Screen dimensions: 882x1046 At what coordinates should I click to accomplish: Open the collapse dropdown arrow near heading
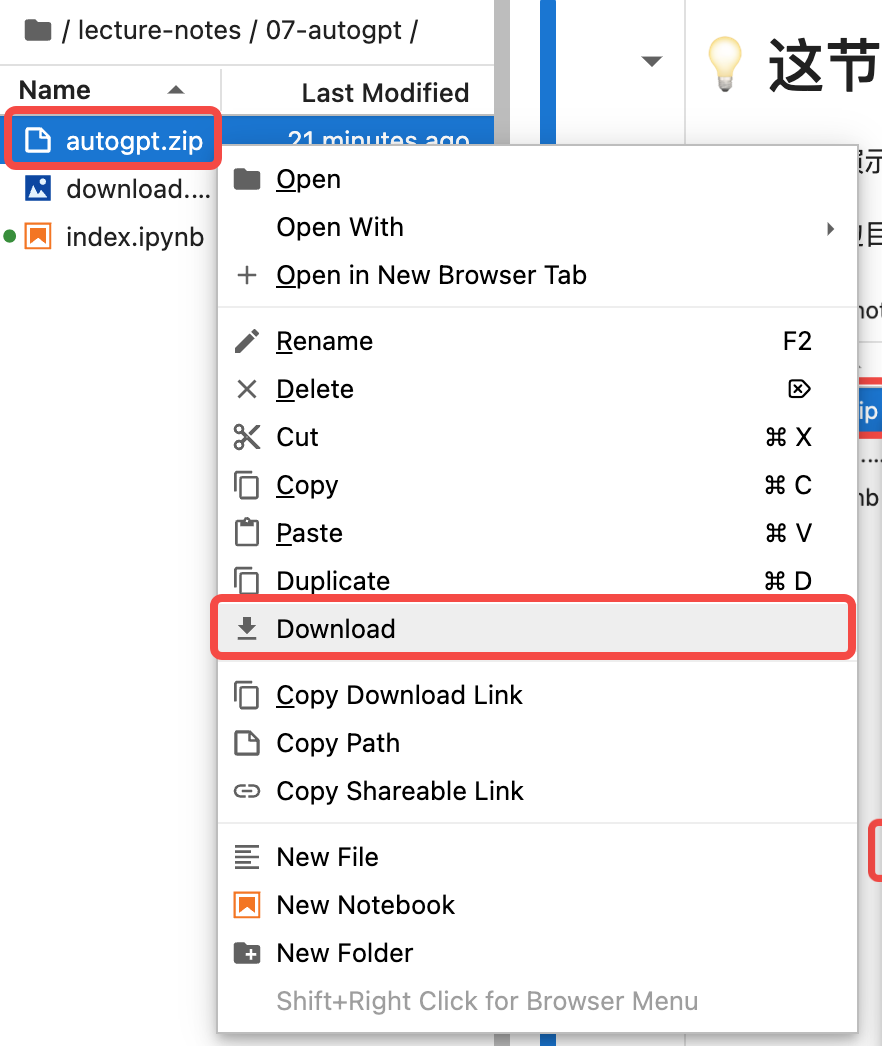tap(651, 61)
